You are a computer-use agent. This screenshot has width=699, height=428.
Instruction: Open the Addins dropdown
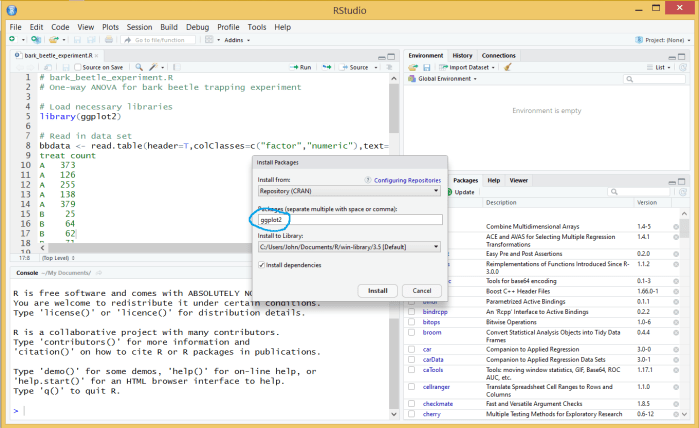pos(237,40)
